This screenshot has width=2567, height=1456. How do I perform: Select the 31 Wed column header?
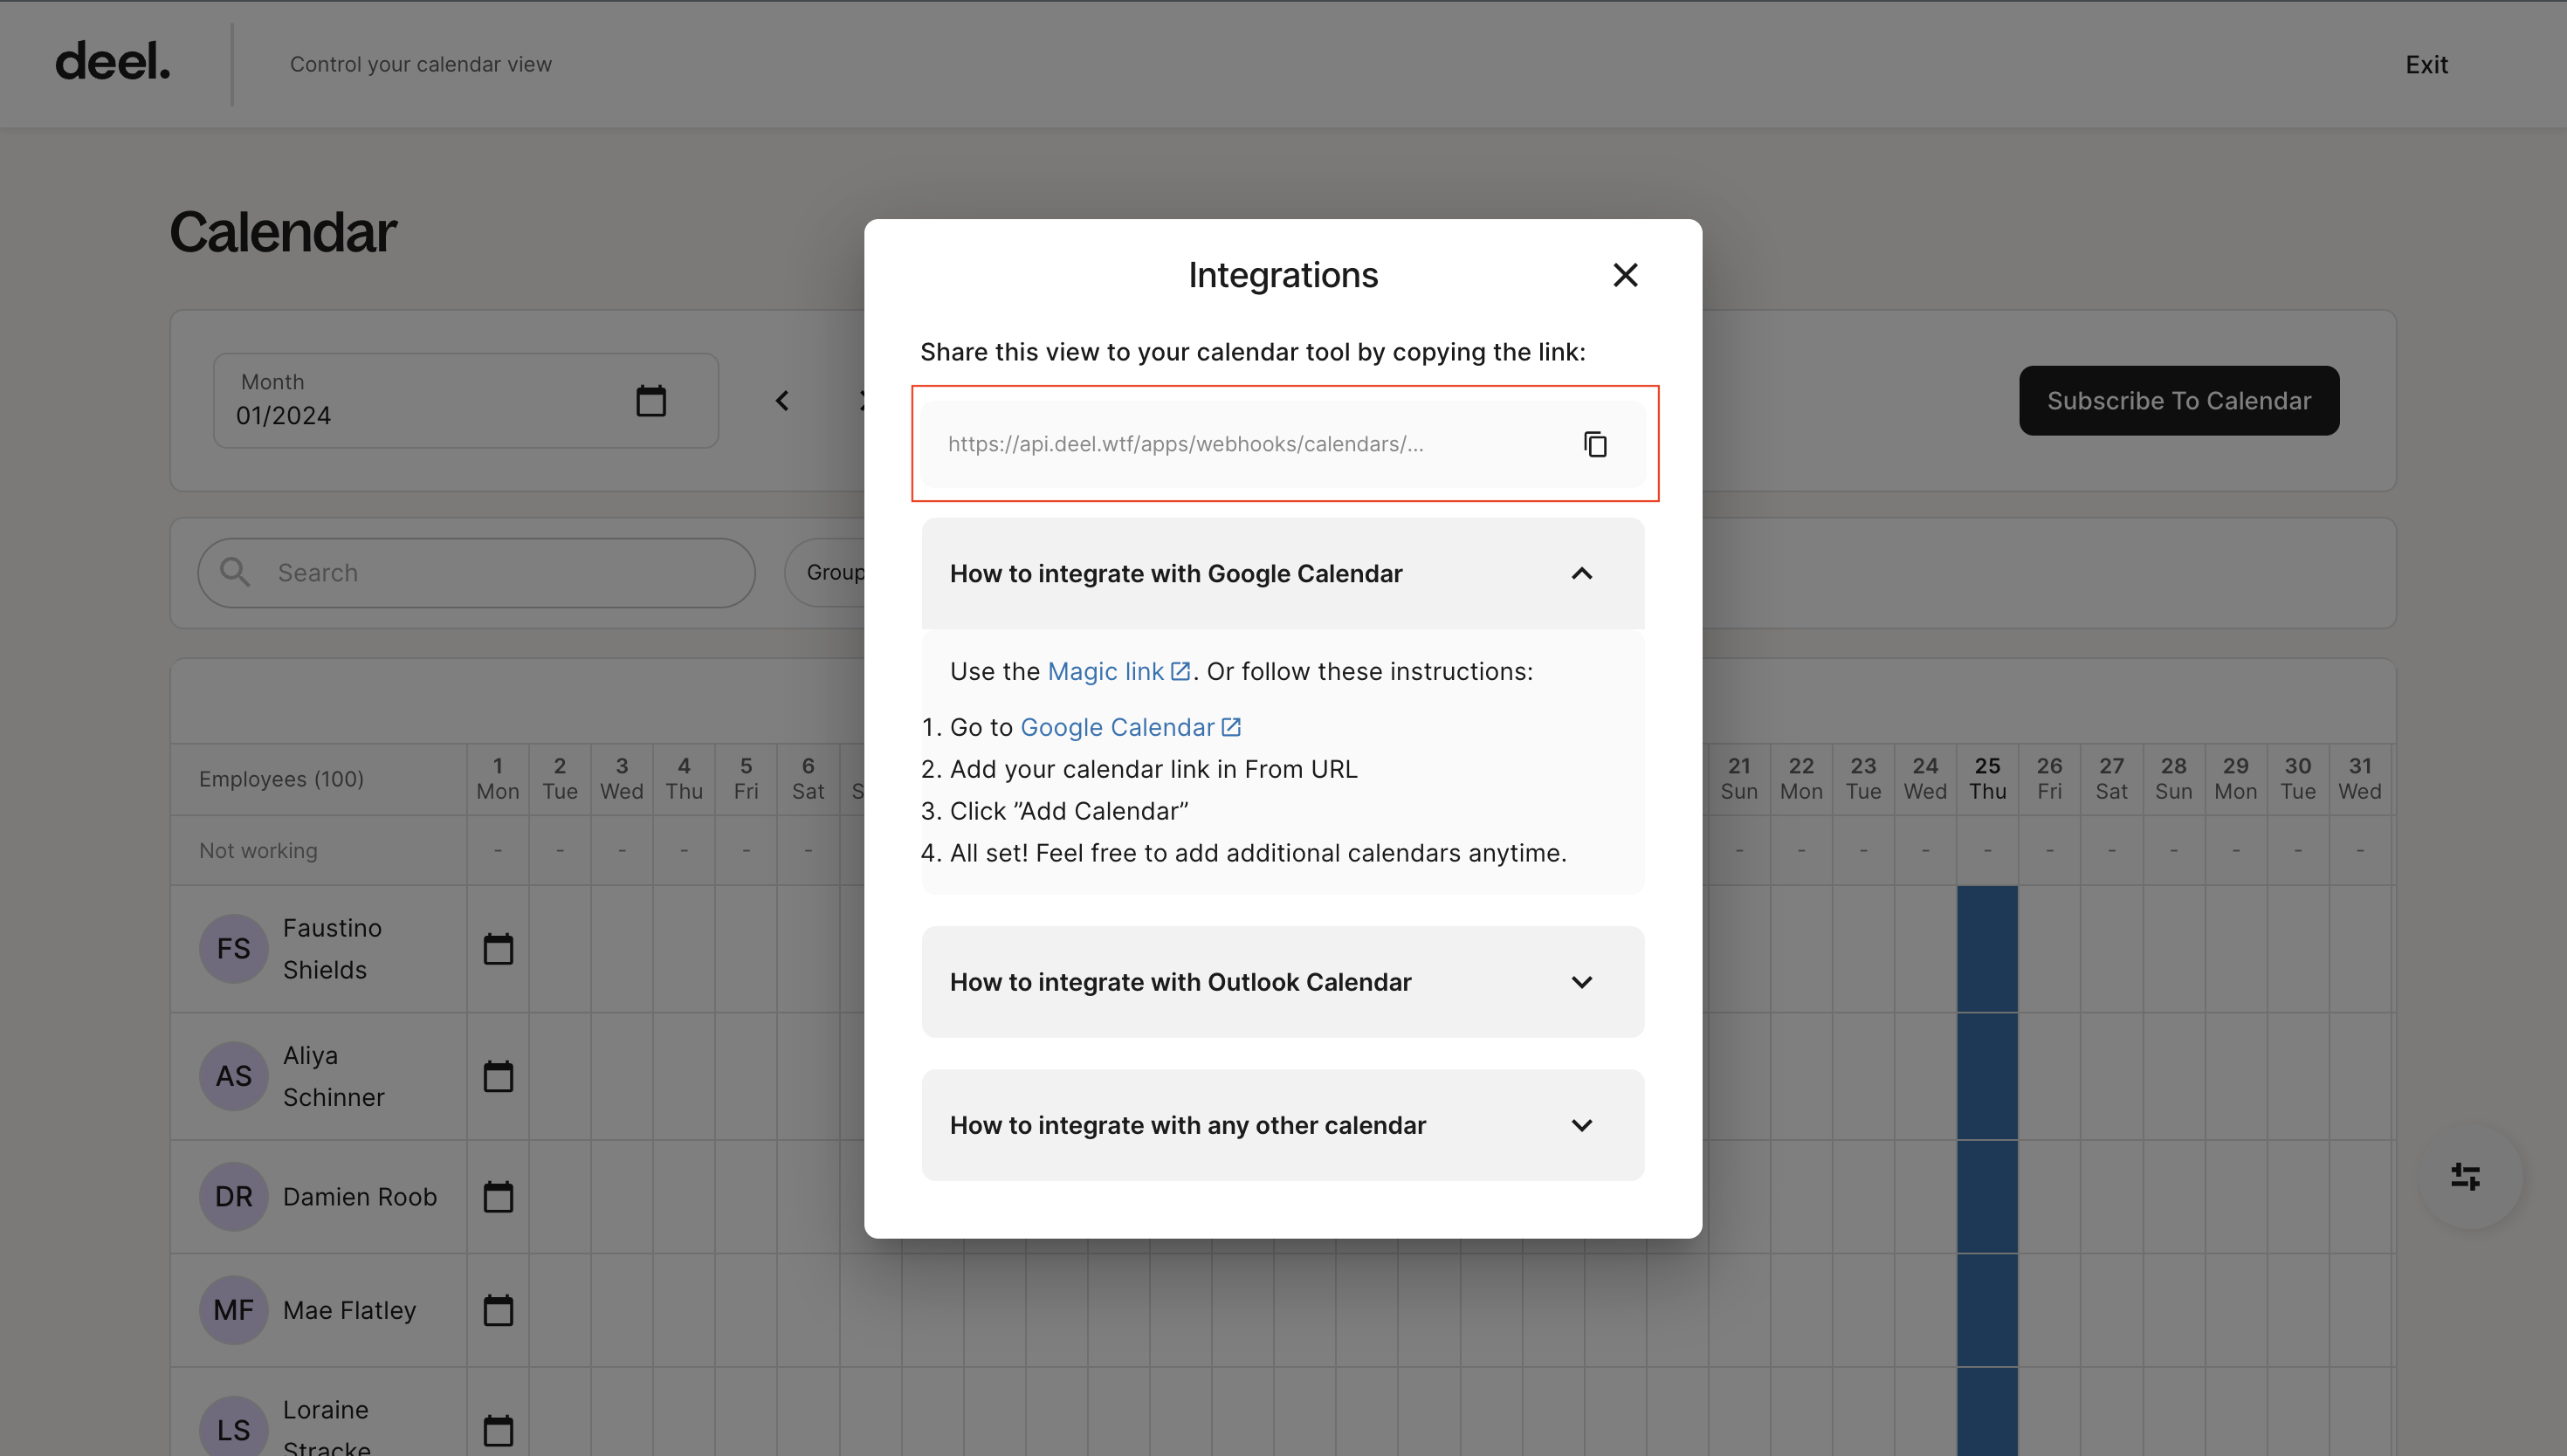pyautogui.click(x=2360, y=778)
